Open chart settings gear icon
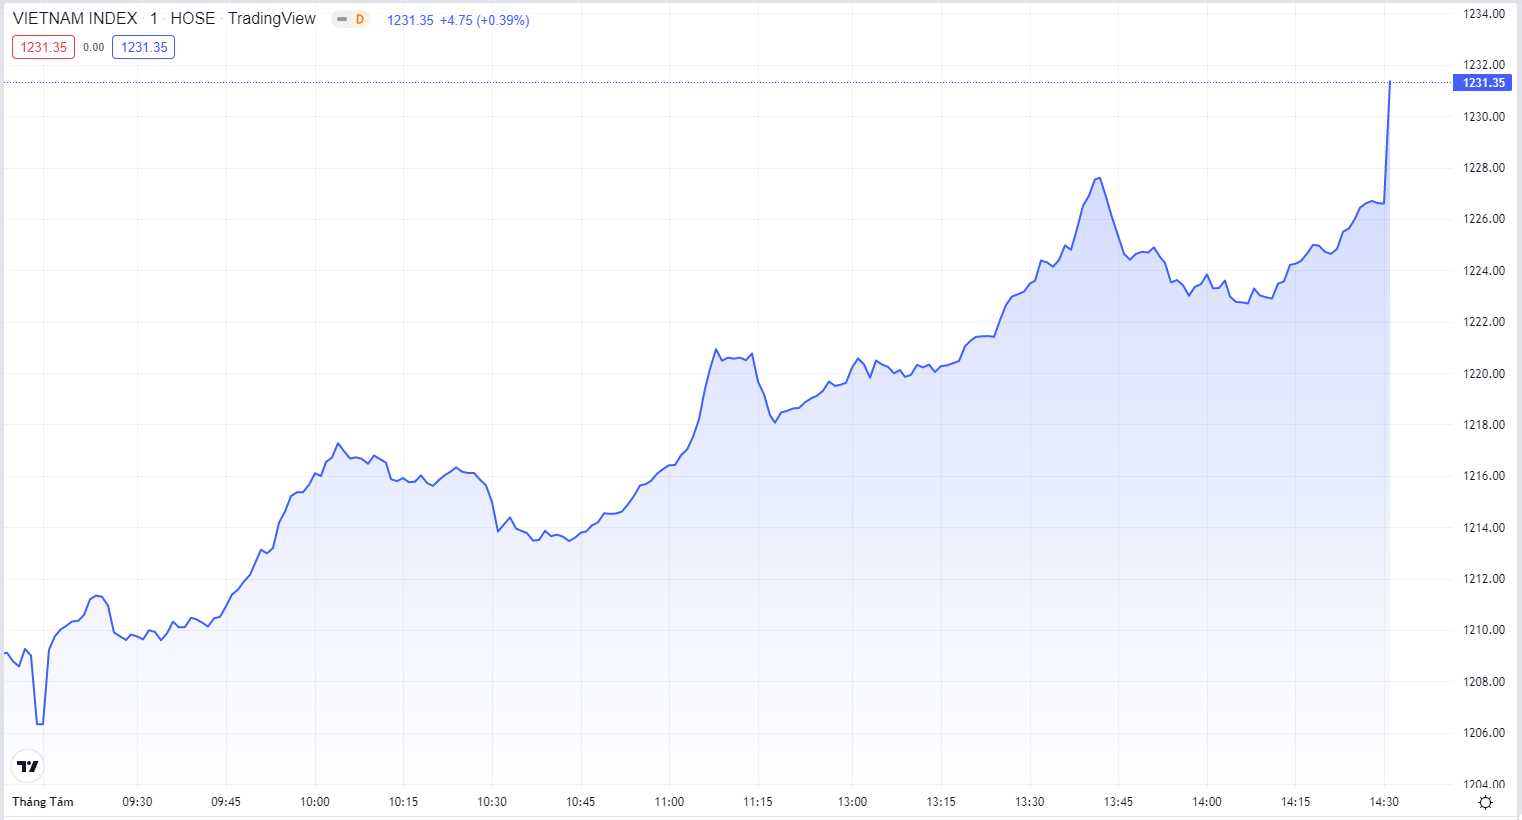 (x=1485, y=802)
